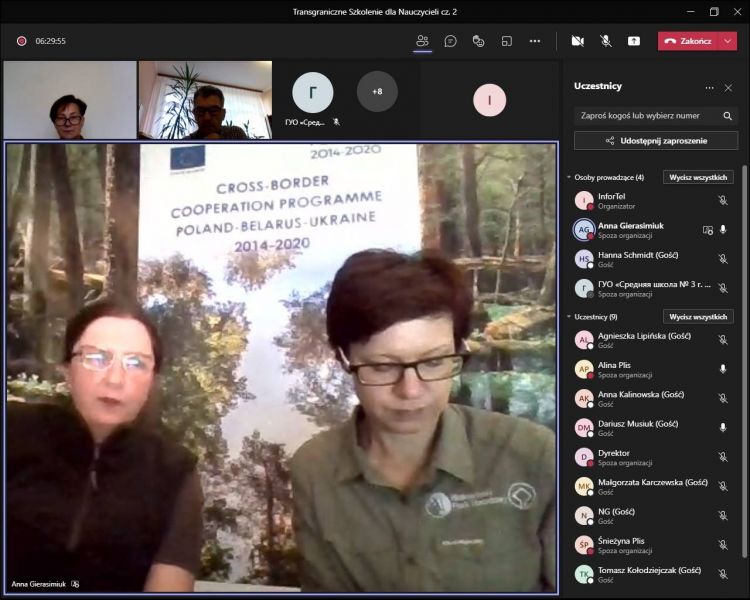Collapse the Uczestnicy (9) section
Viewport: 750px width, 600px height.
tap(569, 317)
